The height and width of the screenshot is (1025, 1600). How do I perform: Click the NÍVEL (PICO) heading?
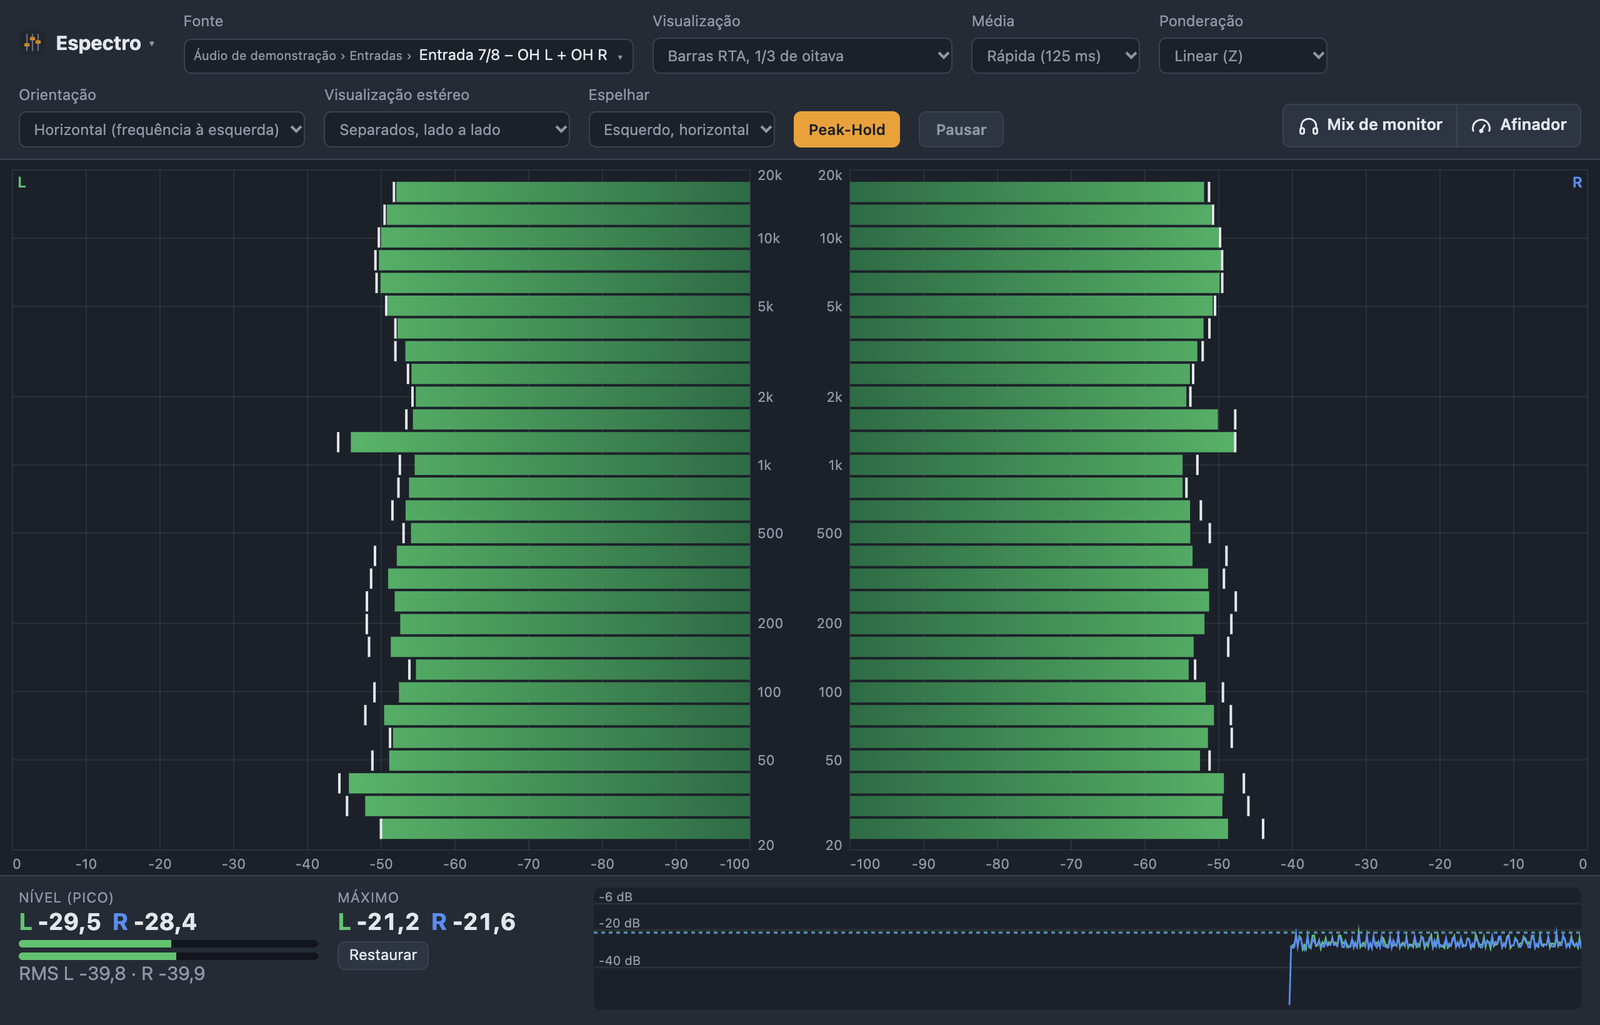[x=66, y=898]
